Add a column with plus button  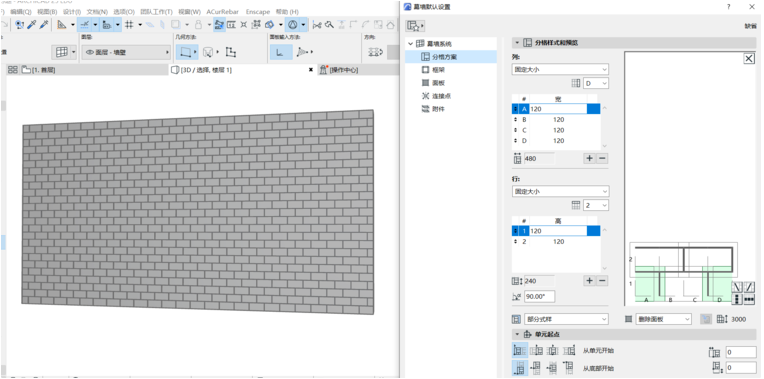(590, 158)
